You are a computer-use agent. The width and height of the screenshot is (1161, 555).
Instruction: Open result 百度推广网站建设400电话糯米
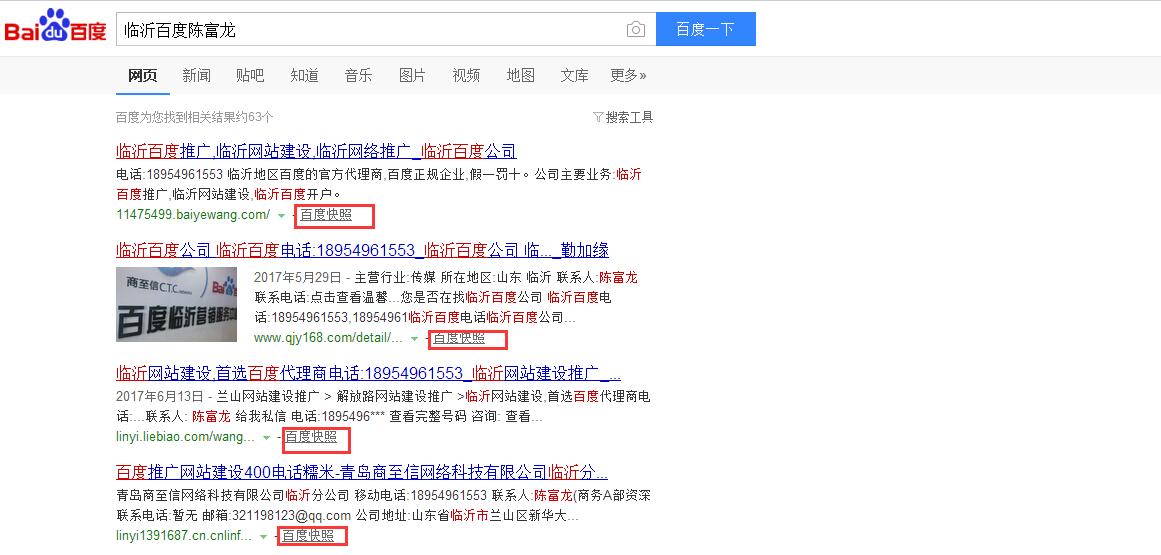pyautogui.click(x=362, y=471)
